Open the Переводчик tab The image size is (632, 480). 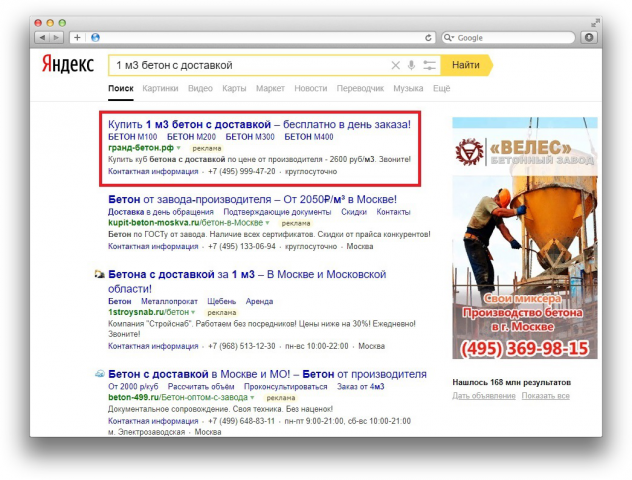pyautogui.click(x=360, y=88)
